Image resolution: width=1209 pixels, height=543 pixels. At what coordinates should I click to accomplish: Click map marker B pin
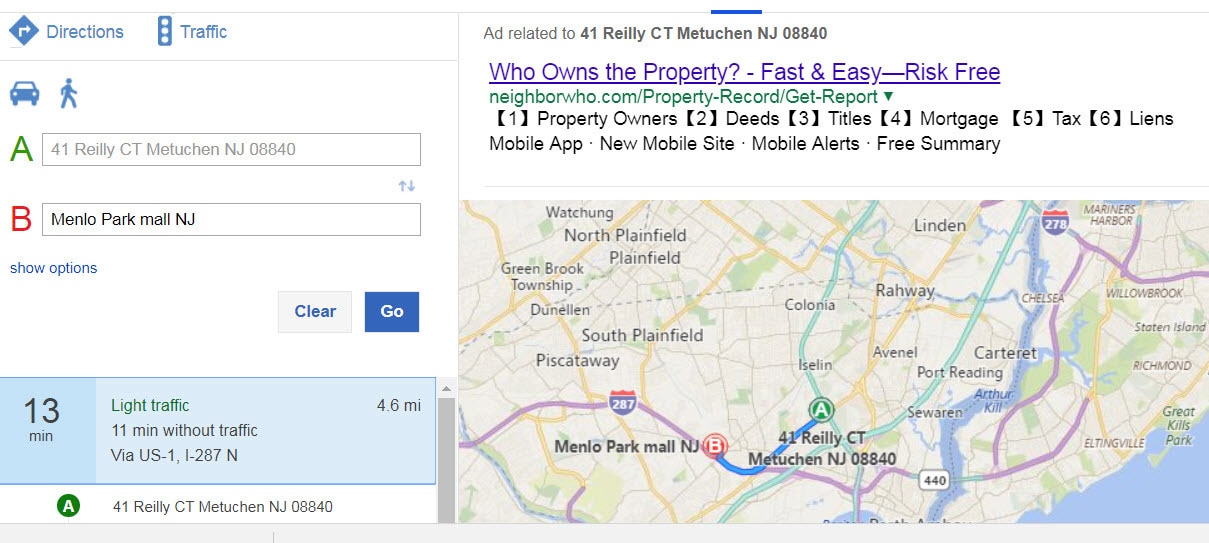pyautogui.click(x=715, y=446)
